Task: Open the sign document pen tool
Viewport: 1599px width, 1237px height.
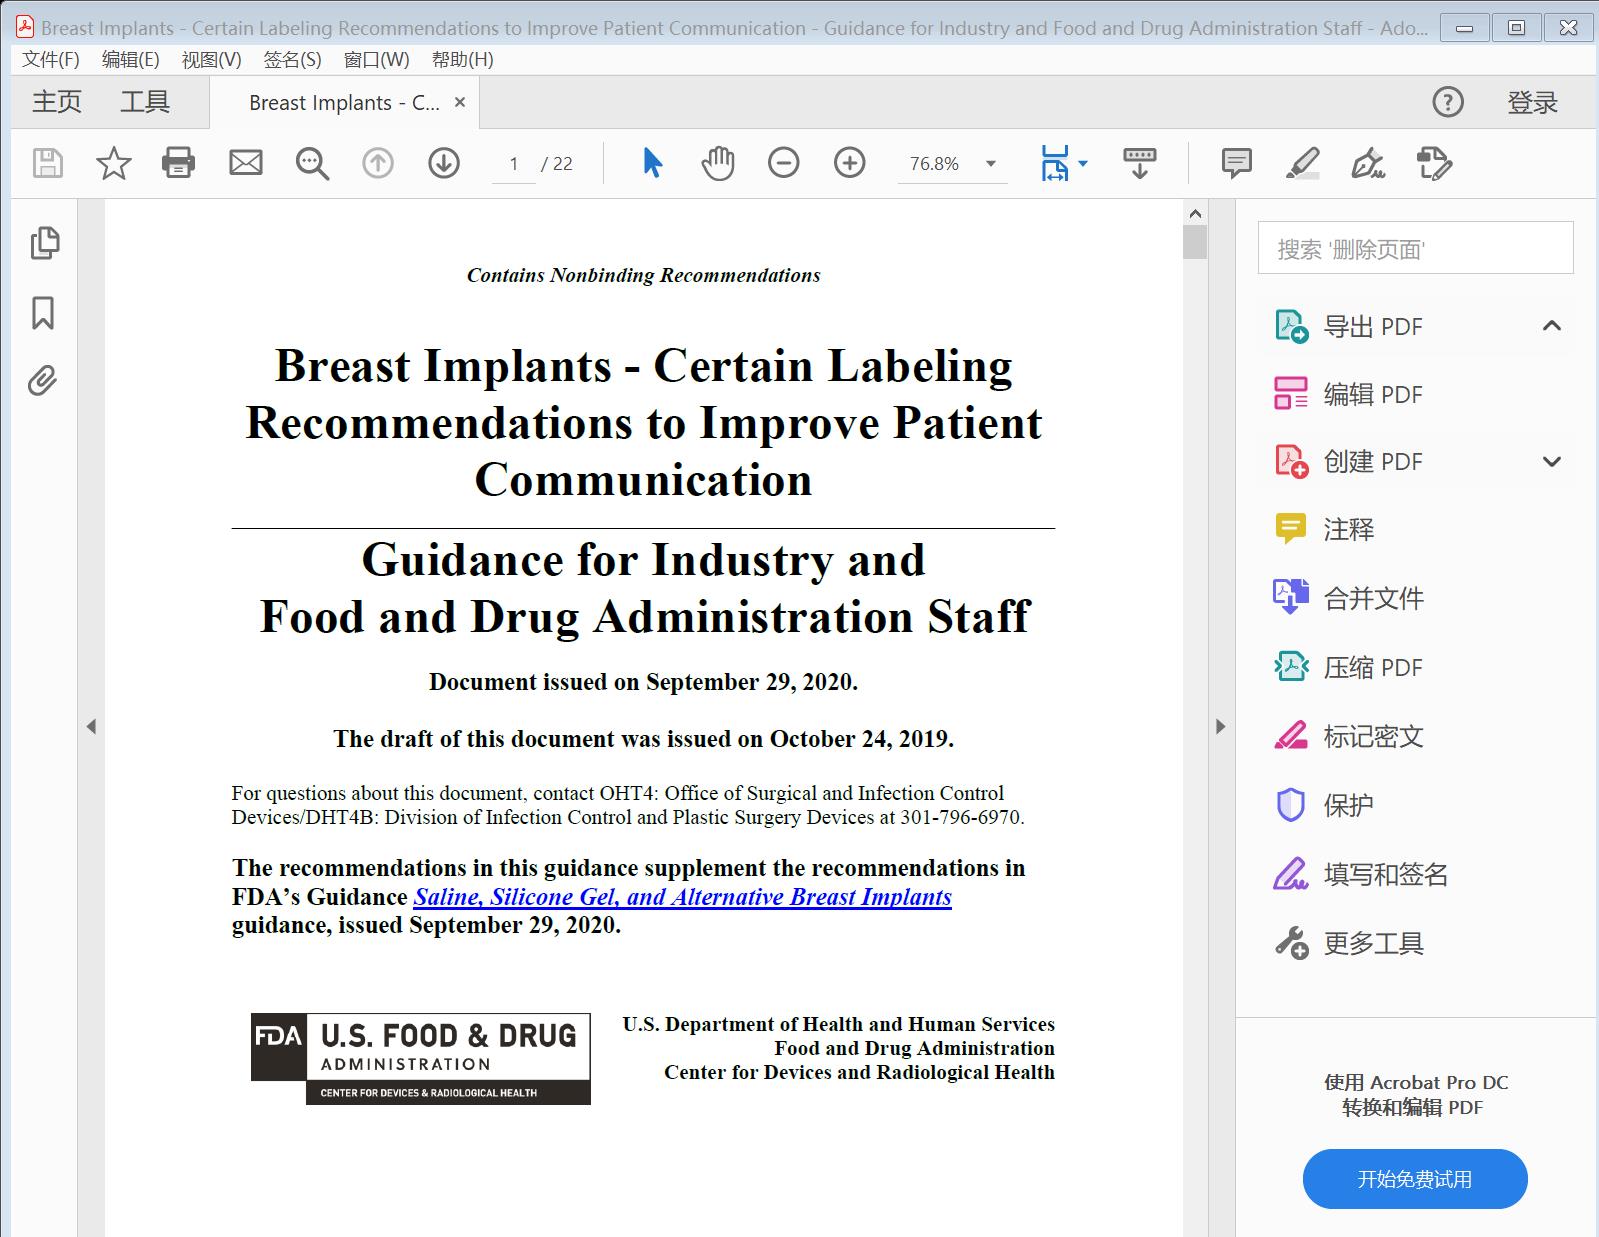Action: 1368,163
